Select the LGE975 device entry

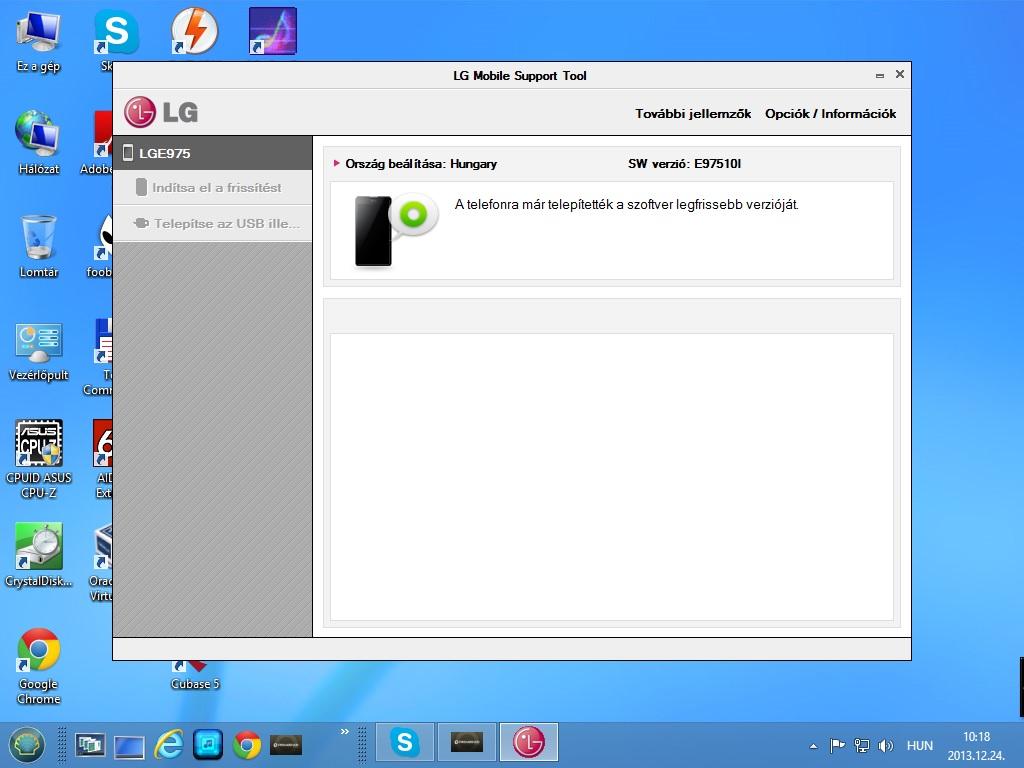point(213,153)
